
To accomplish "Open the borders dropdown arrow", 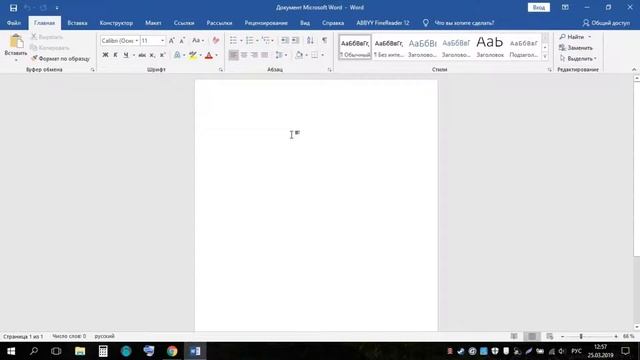I will tap(322, 55).
